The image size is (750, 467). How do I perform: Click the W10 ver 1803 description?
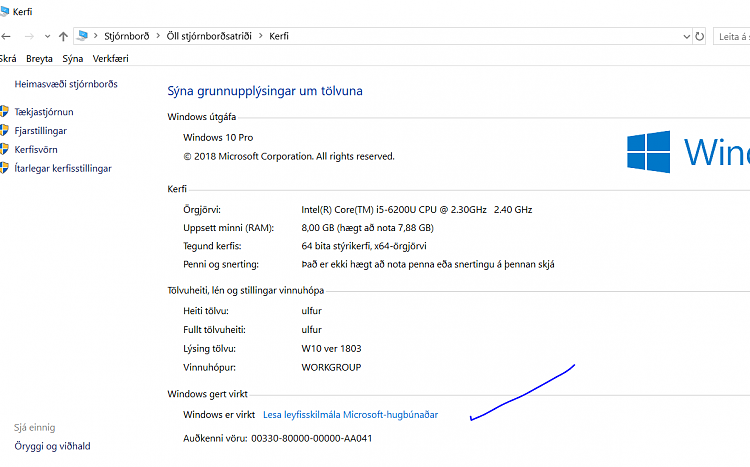click(331, 348)
